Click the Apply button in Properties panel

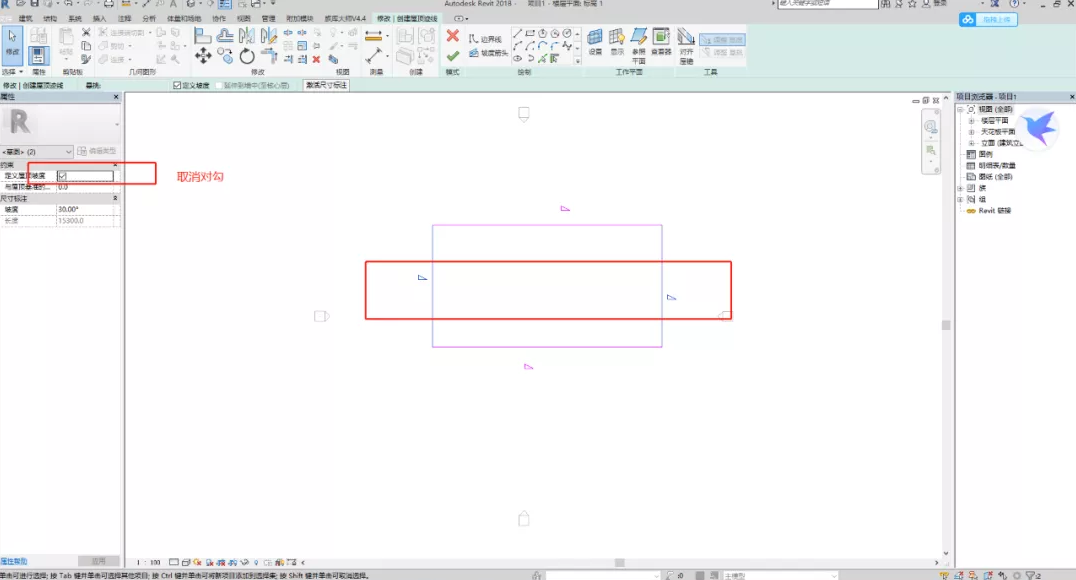98,561
